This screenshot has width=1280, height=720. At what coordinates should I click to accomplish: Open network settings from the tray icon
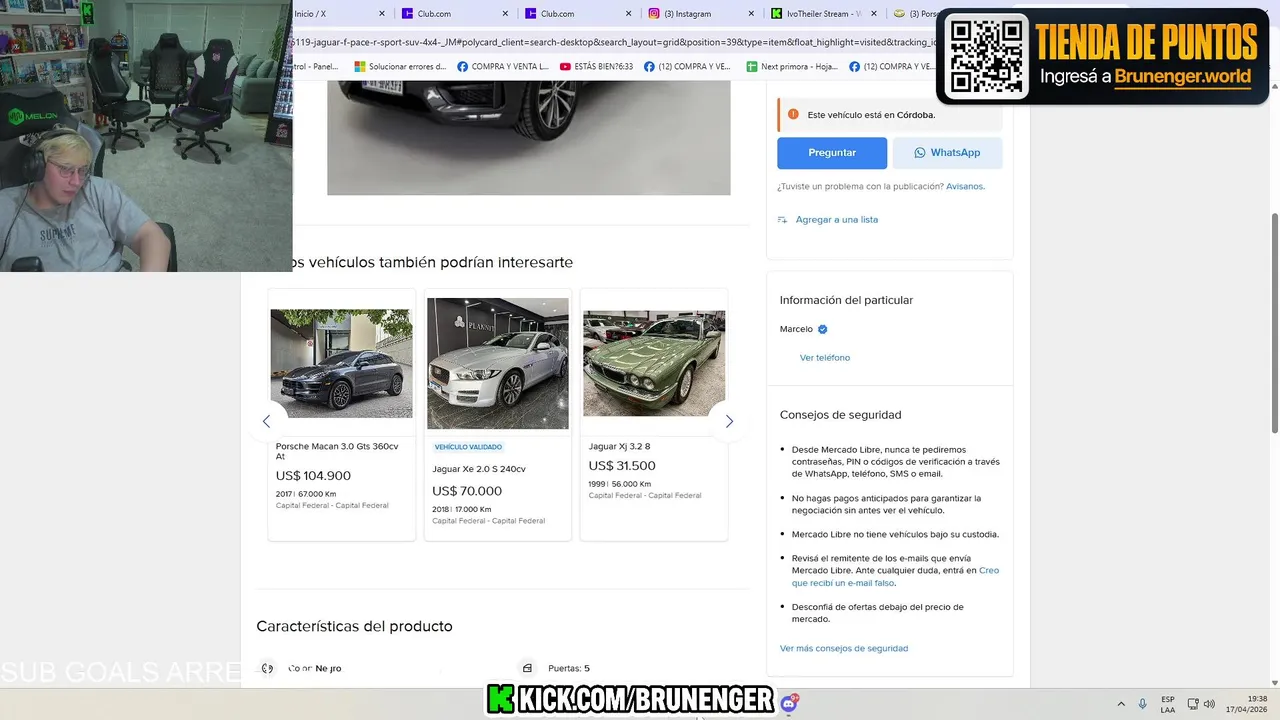tap(1193, 704)
